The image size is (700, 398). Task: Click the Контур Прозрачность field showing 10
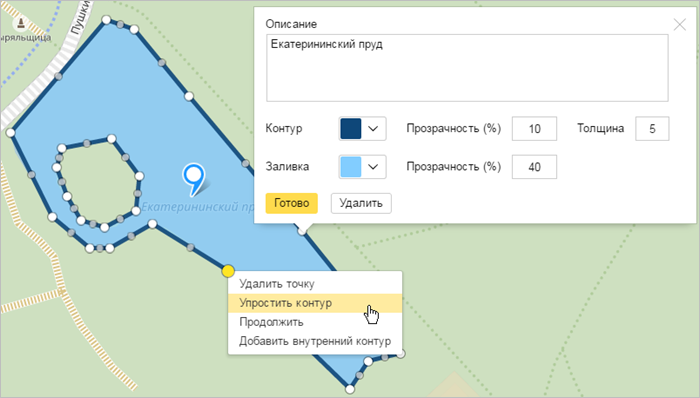[534, 129]
